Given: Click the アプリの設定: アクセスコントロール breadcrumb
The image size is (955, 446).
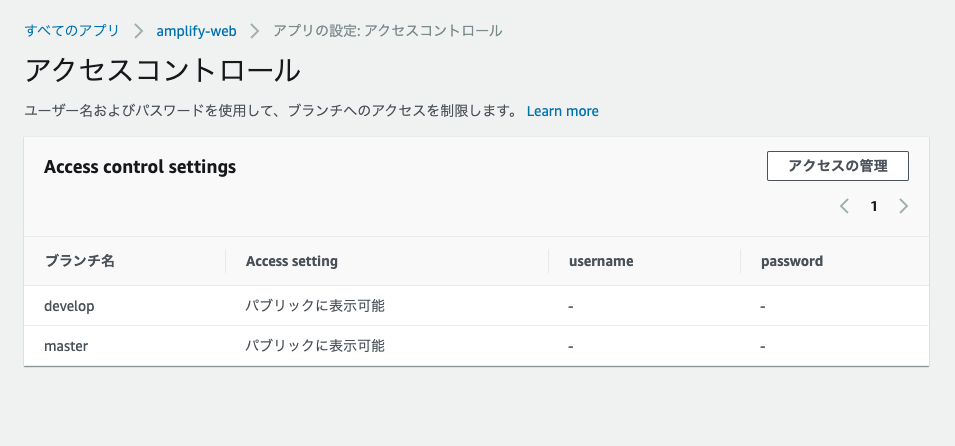Looking at the screenshot, I should pyautogui.click(x=387, y=31).
